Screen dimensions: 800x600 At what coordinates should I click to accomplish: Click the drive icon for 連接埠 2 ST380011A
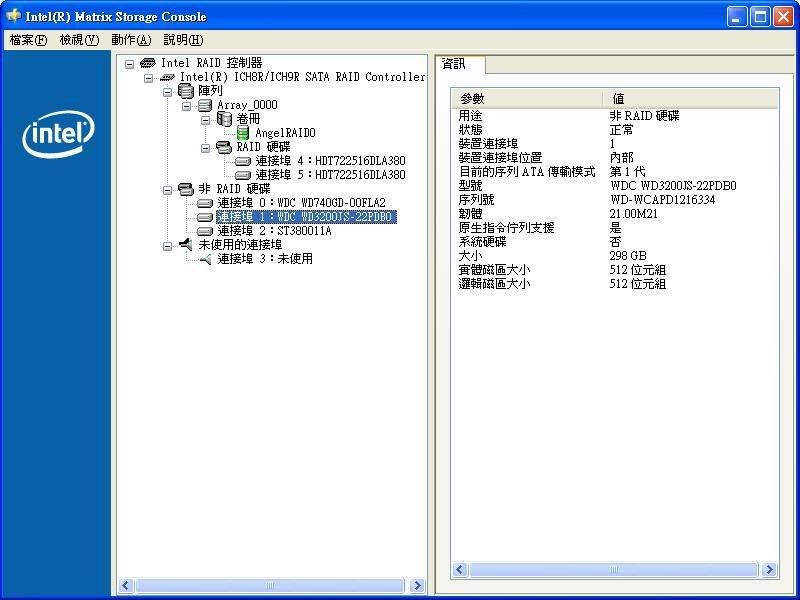click(205, 231)
